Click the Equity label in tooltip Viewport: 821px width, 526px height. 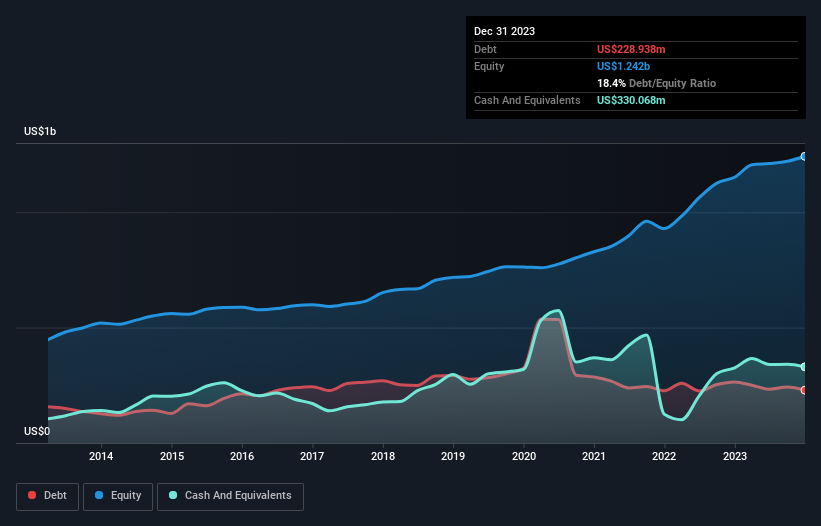489,66
